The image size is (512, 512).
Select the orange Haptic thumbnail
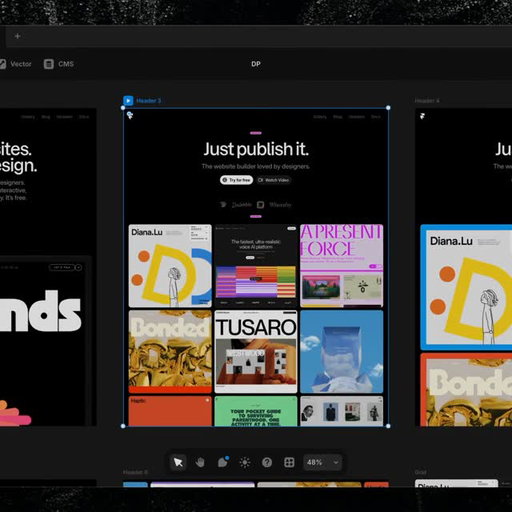170,411
